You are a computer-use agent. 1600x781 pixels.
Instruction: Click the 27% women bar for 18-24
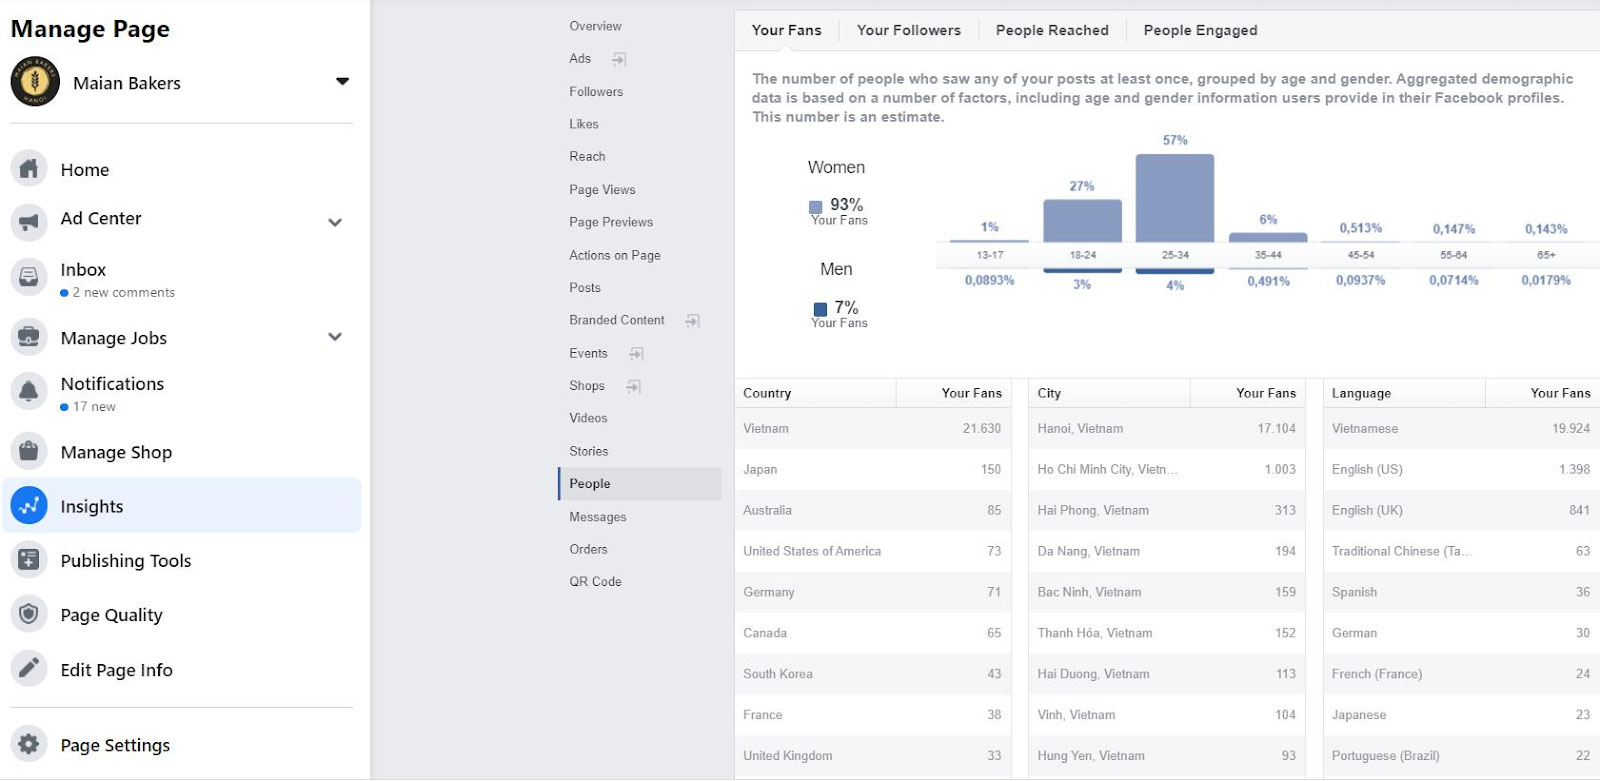pyautogui.click(x=1082, y=221)
